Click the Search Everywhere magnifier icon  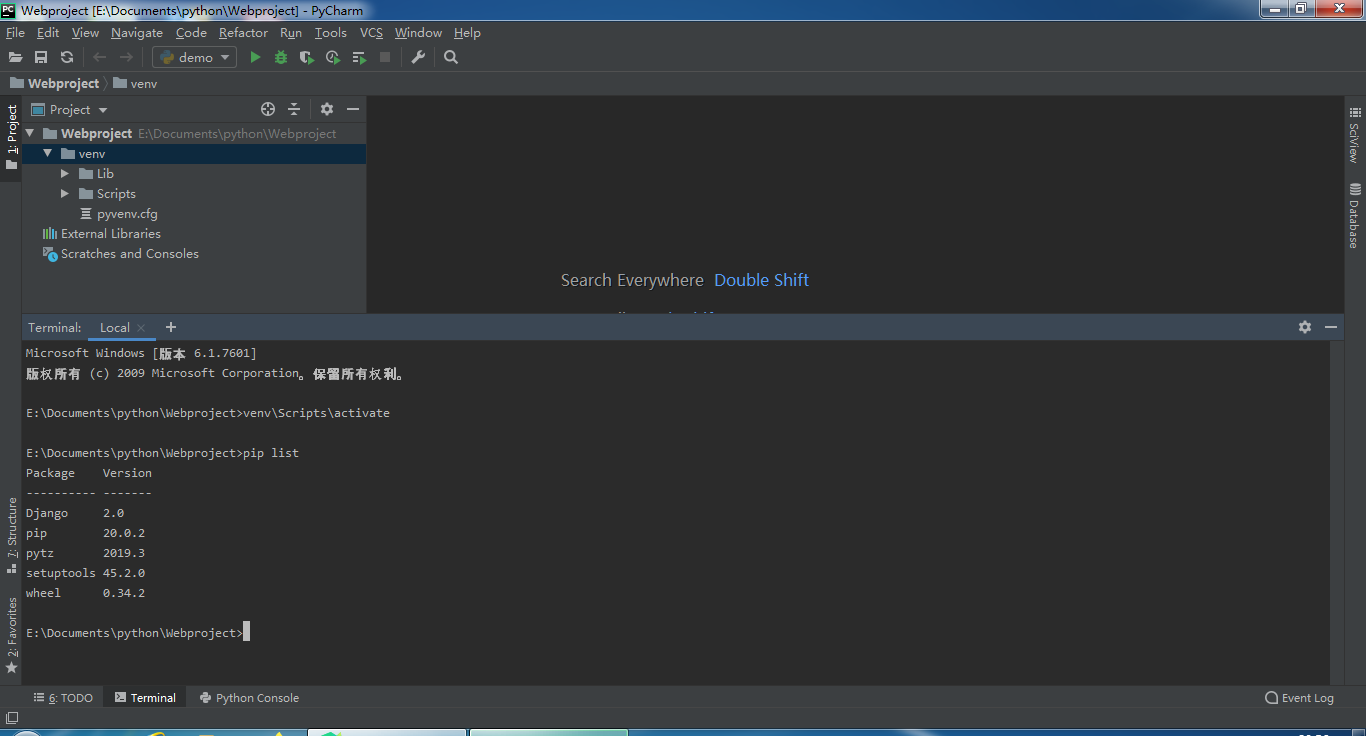[x=451, y=58]
